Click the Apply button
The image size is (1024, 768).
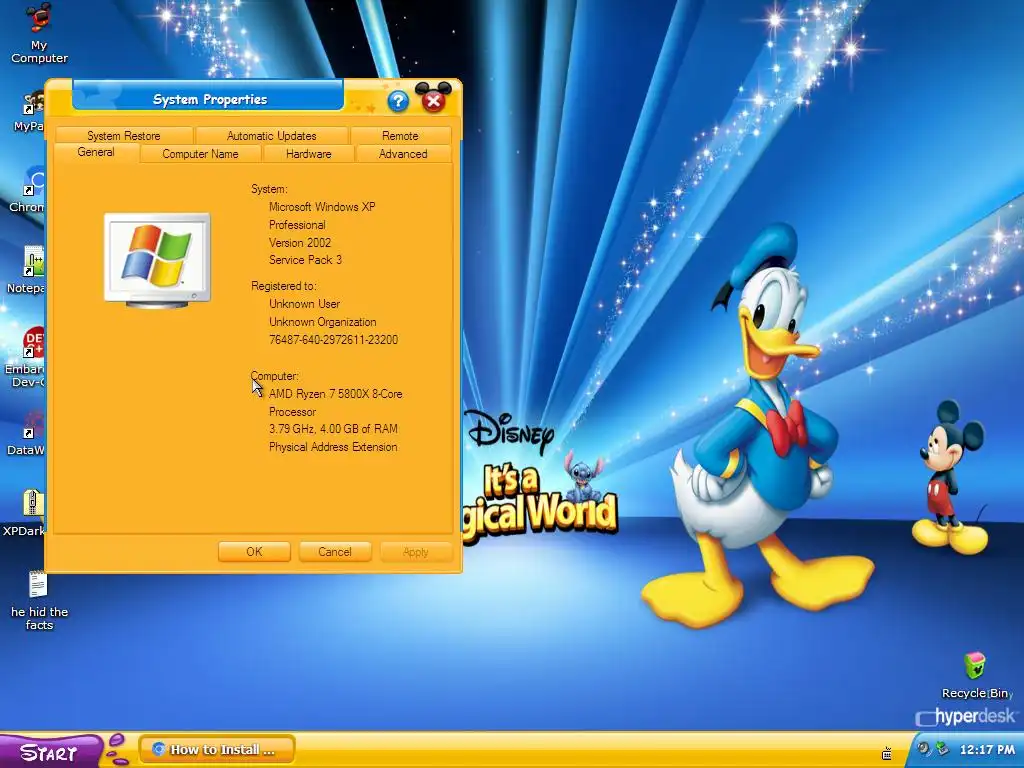415,552
